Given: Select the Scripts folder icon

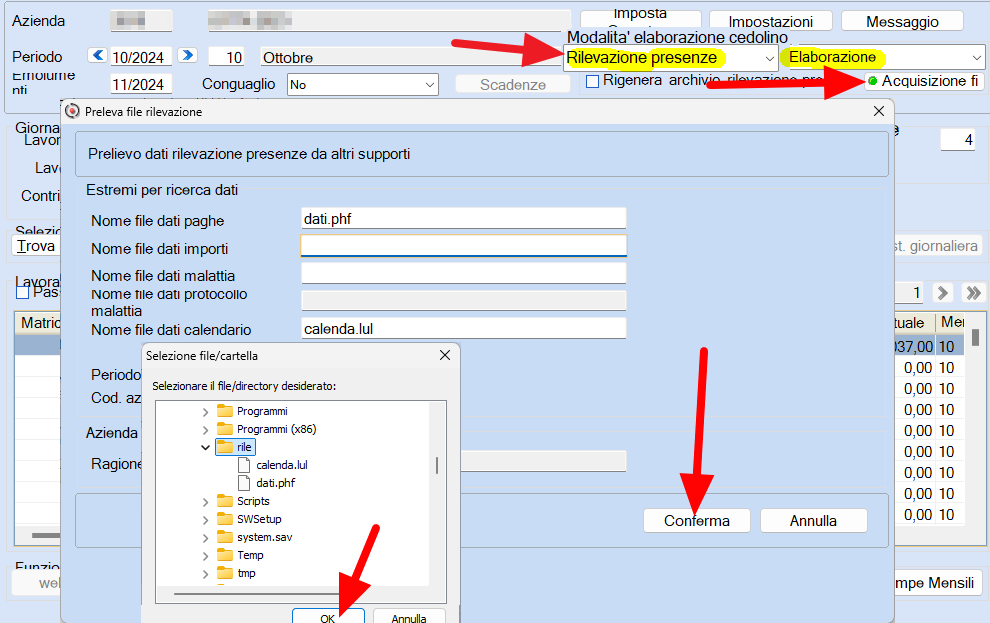Looking at the screenshot, I should (x=225, y=501).
